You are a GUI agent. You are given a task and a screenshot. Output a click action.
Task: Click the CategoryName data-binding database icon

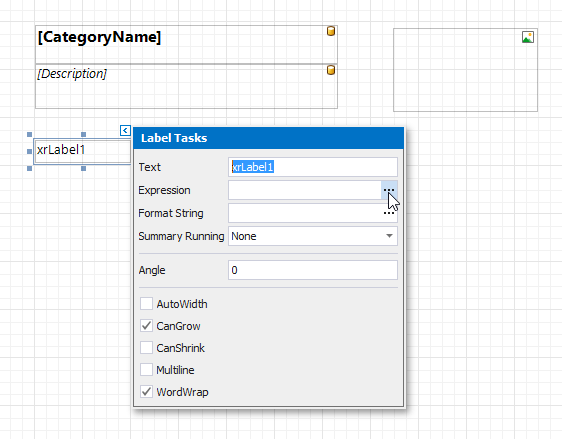331,31
